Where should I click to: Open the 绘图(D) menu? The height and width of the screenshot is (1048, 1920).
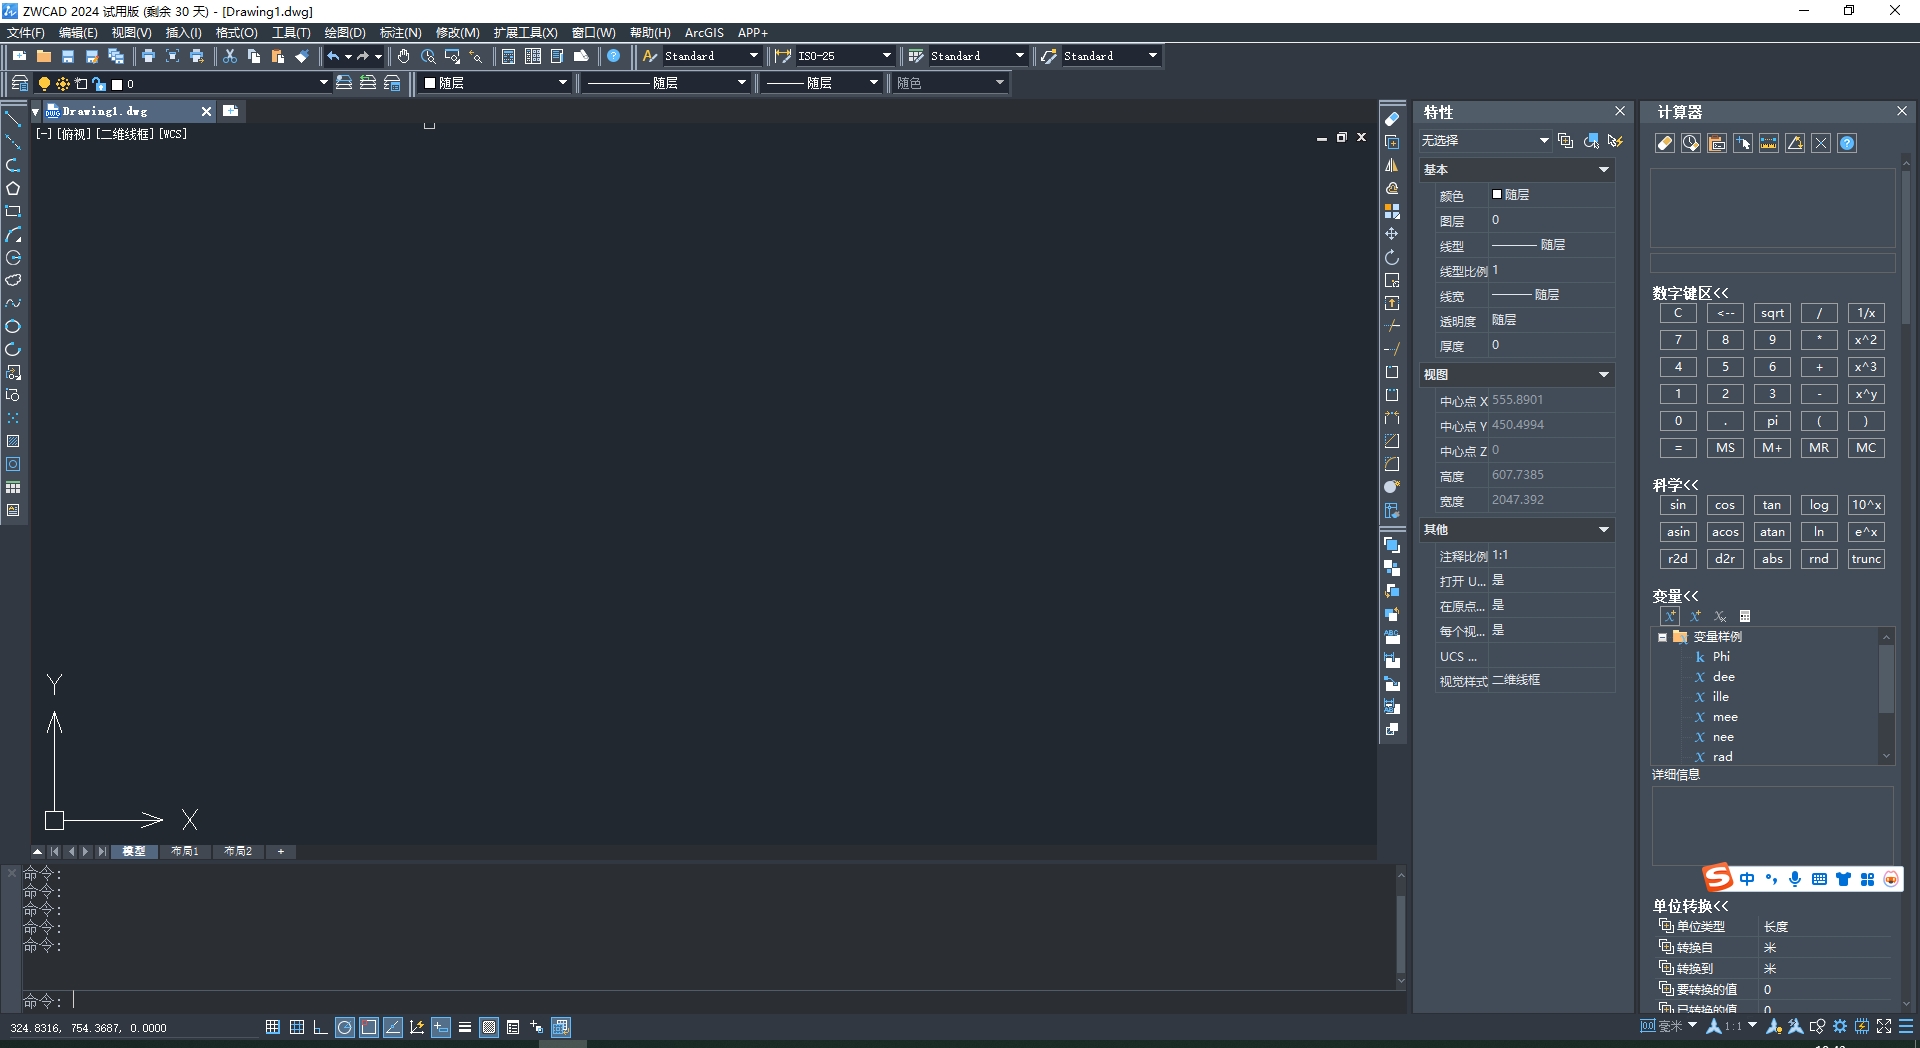pos(345,33)
